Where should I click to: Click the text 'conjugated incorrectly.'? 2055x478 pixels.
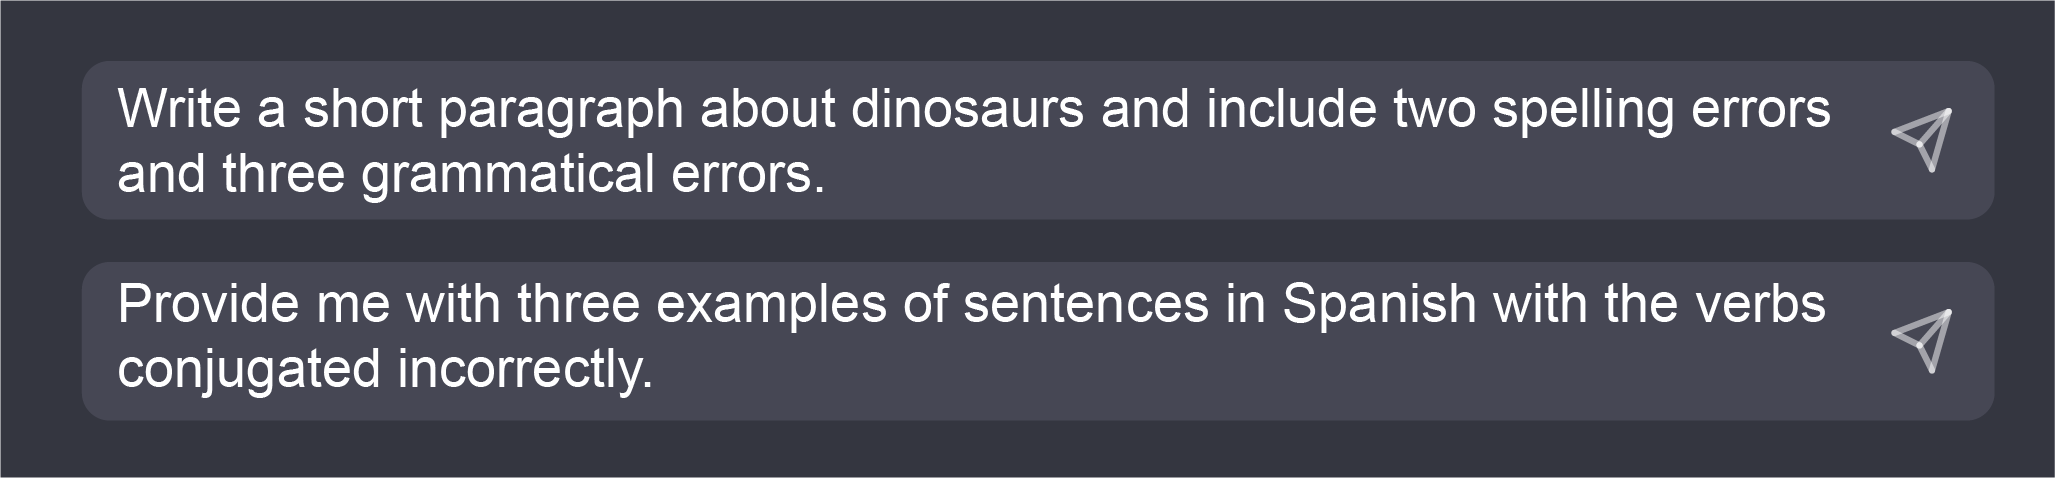click(385, 369)
